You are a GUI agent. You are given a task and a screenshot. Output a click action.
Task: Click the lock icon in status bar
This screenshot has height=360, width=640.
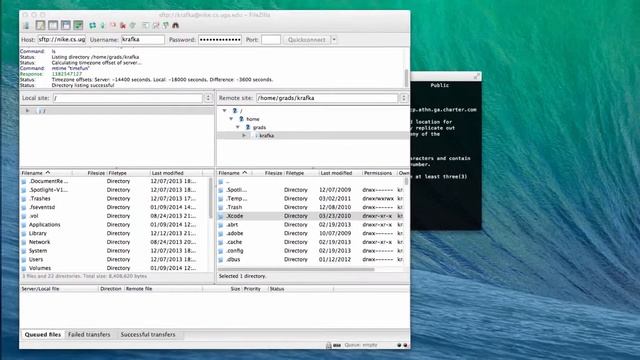tap(329, 345)
